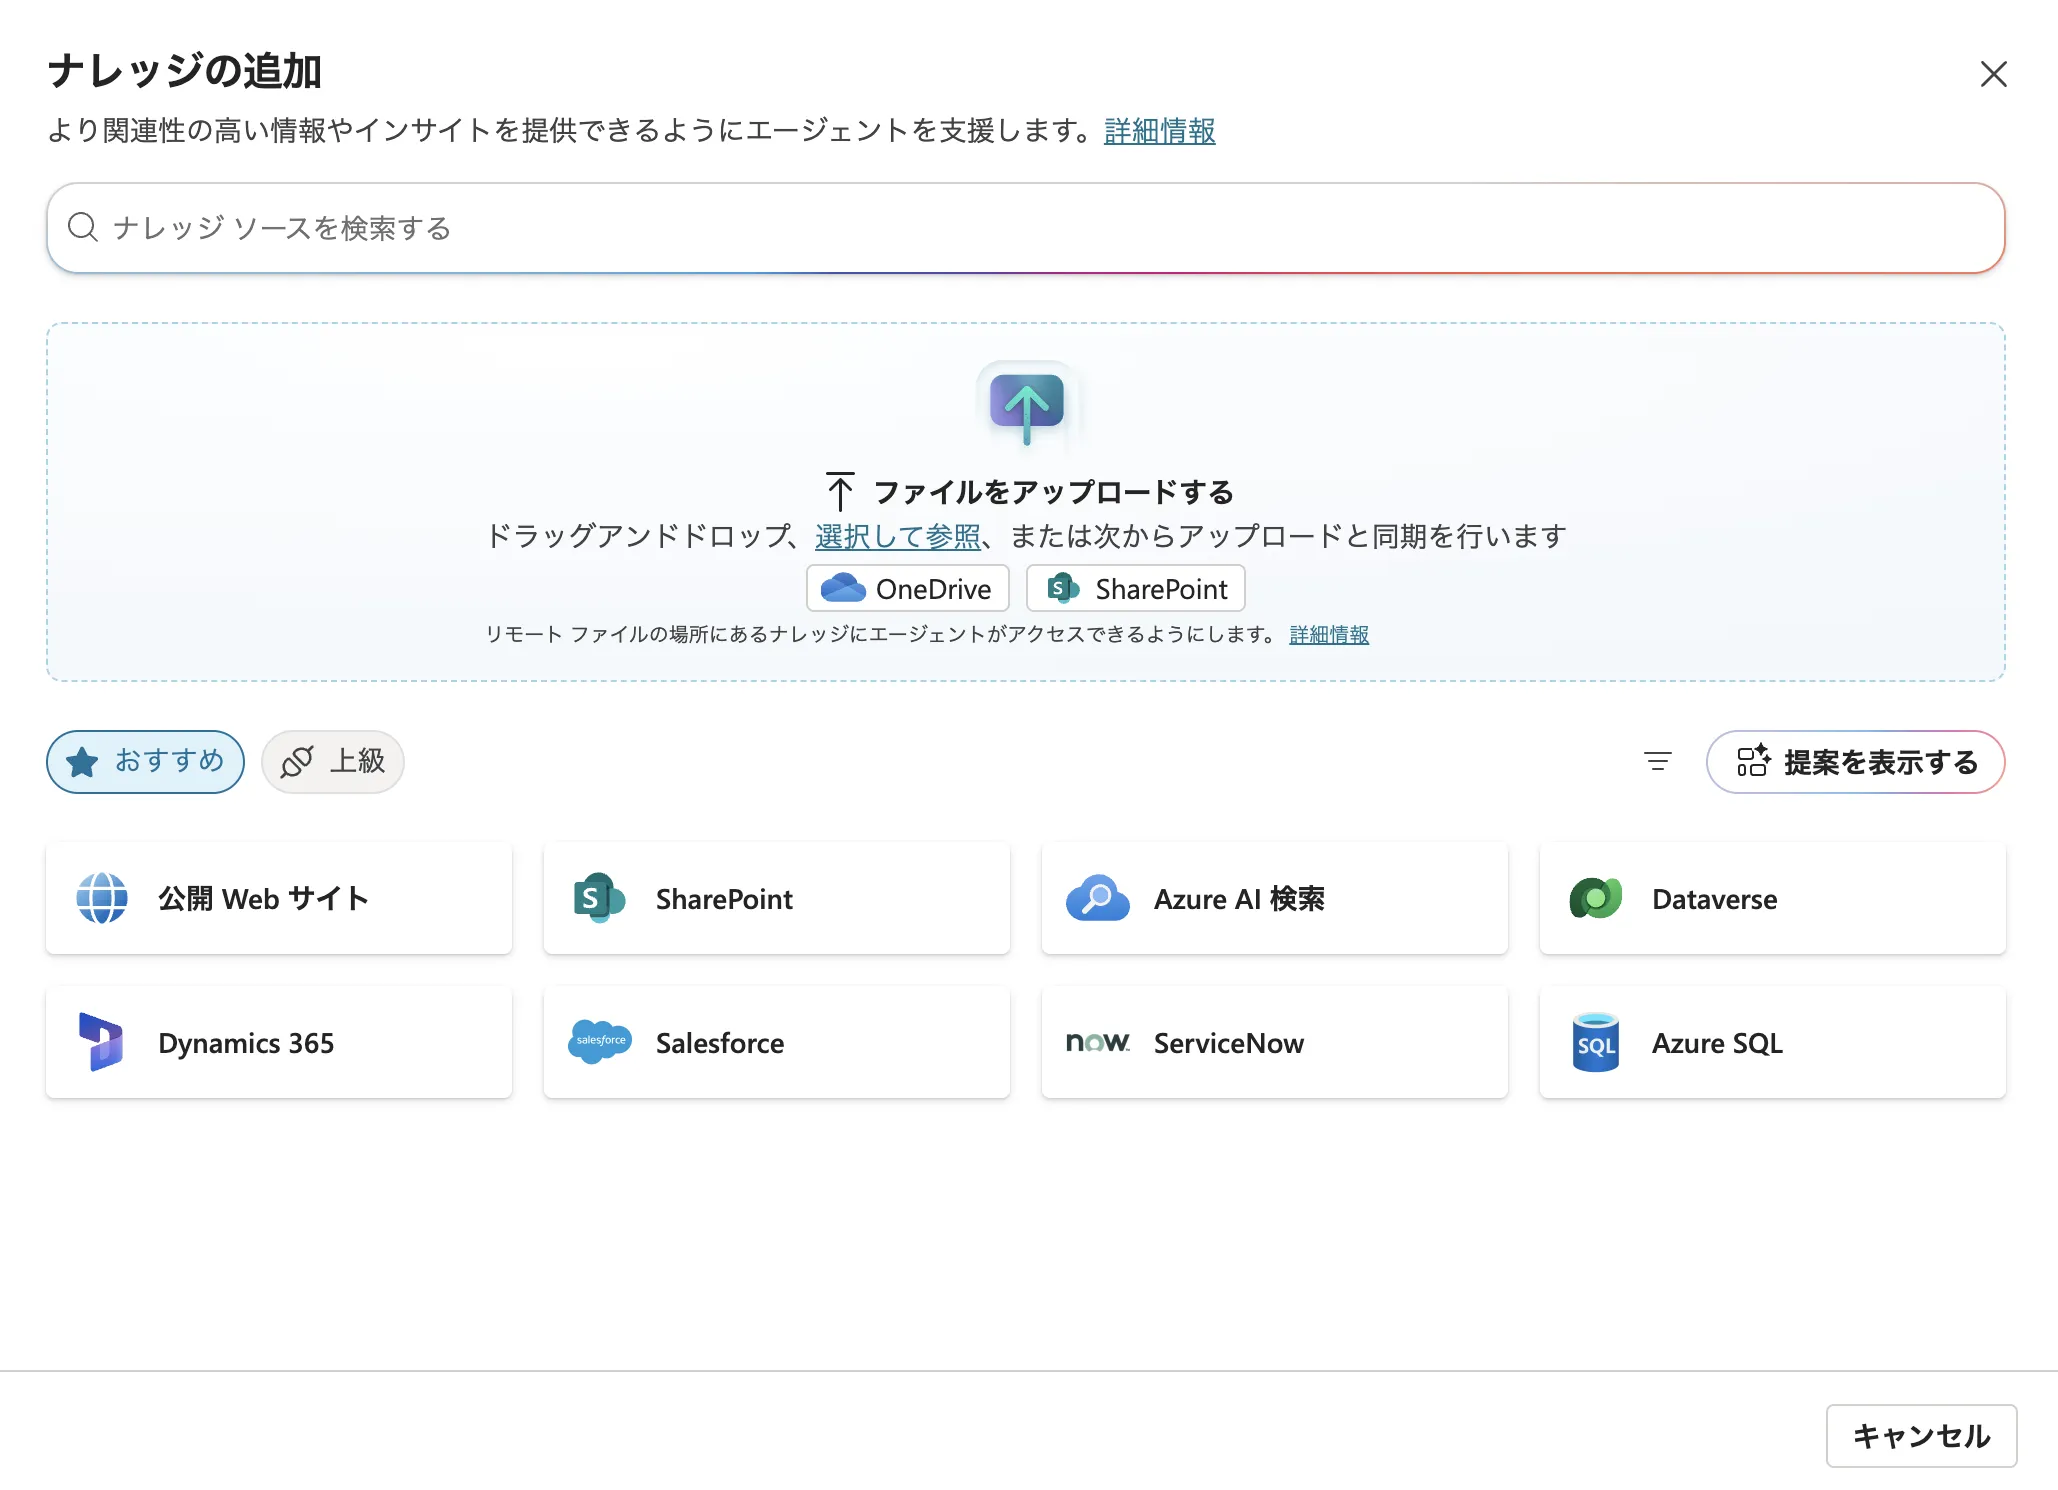
Task: Add SharePoint as a knowledge source
Action: coord(776,898)
